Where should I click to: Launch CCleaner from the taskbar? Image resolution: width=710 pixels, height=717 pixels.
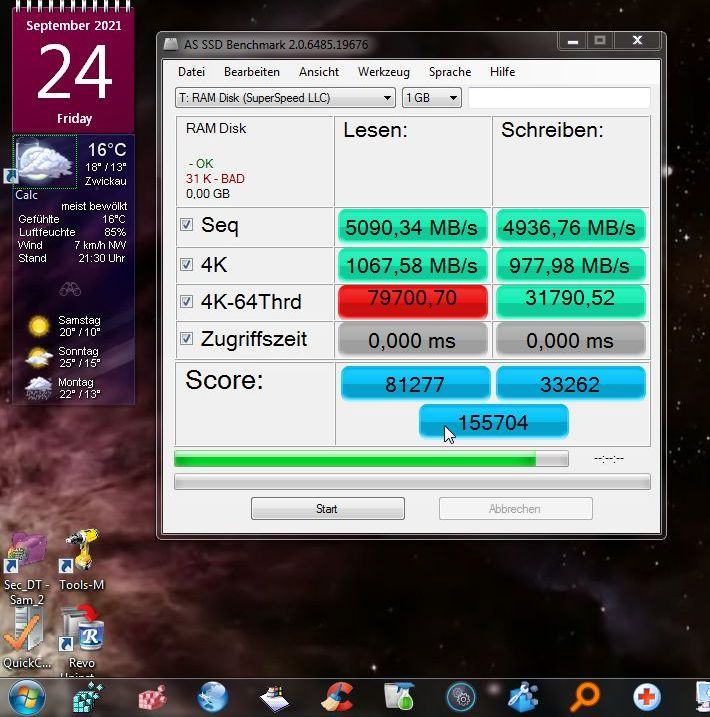tap(337, 698)
